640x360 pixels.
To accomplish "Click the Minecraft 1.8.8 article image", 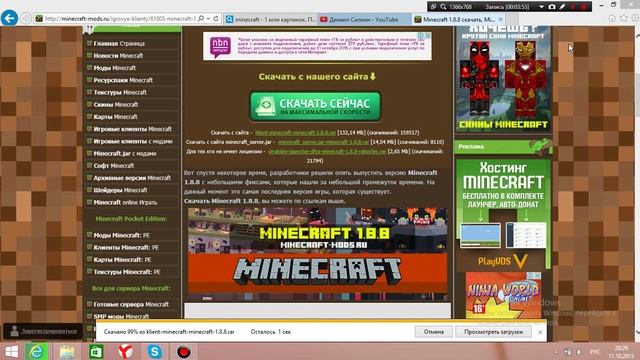I will tap(317, 254).
